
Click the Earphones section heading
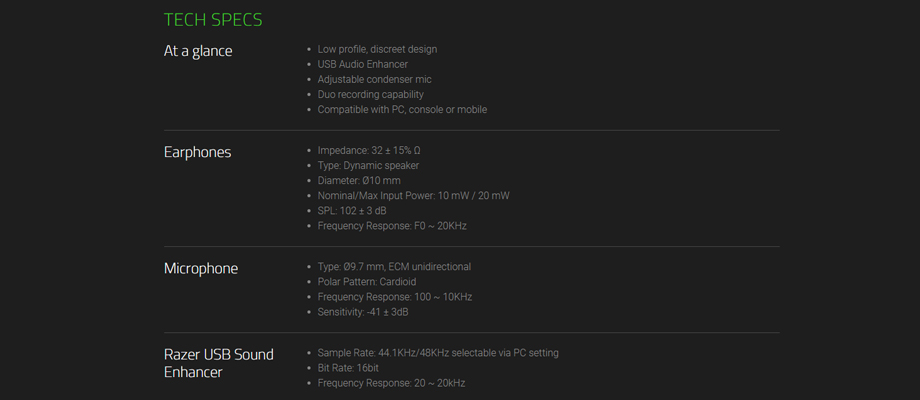(197, 152)
